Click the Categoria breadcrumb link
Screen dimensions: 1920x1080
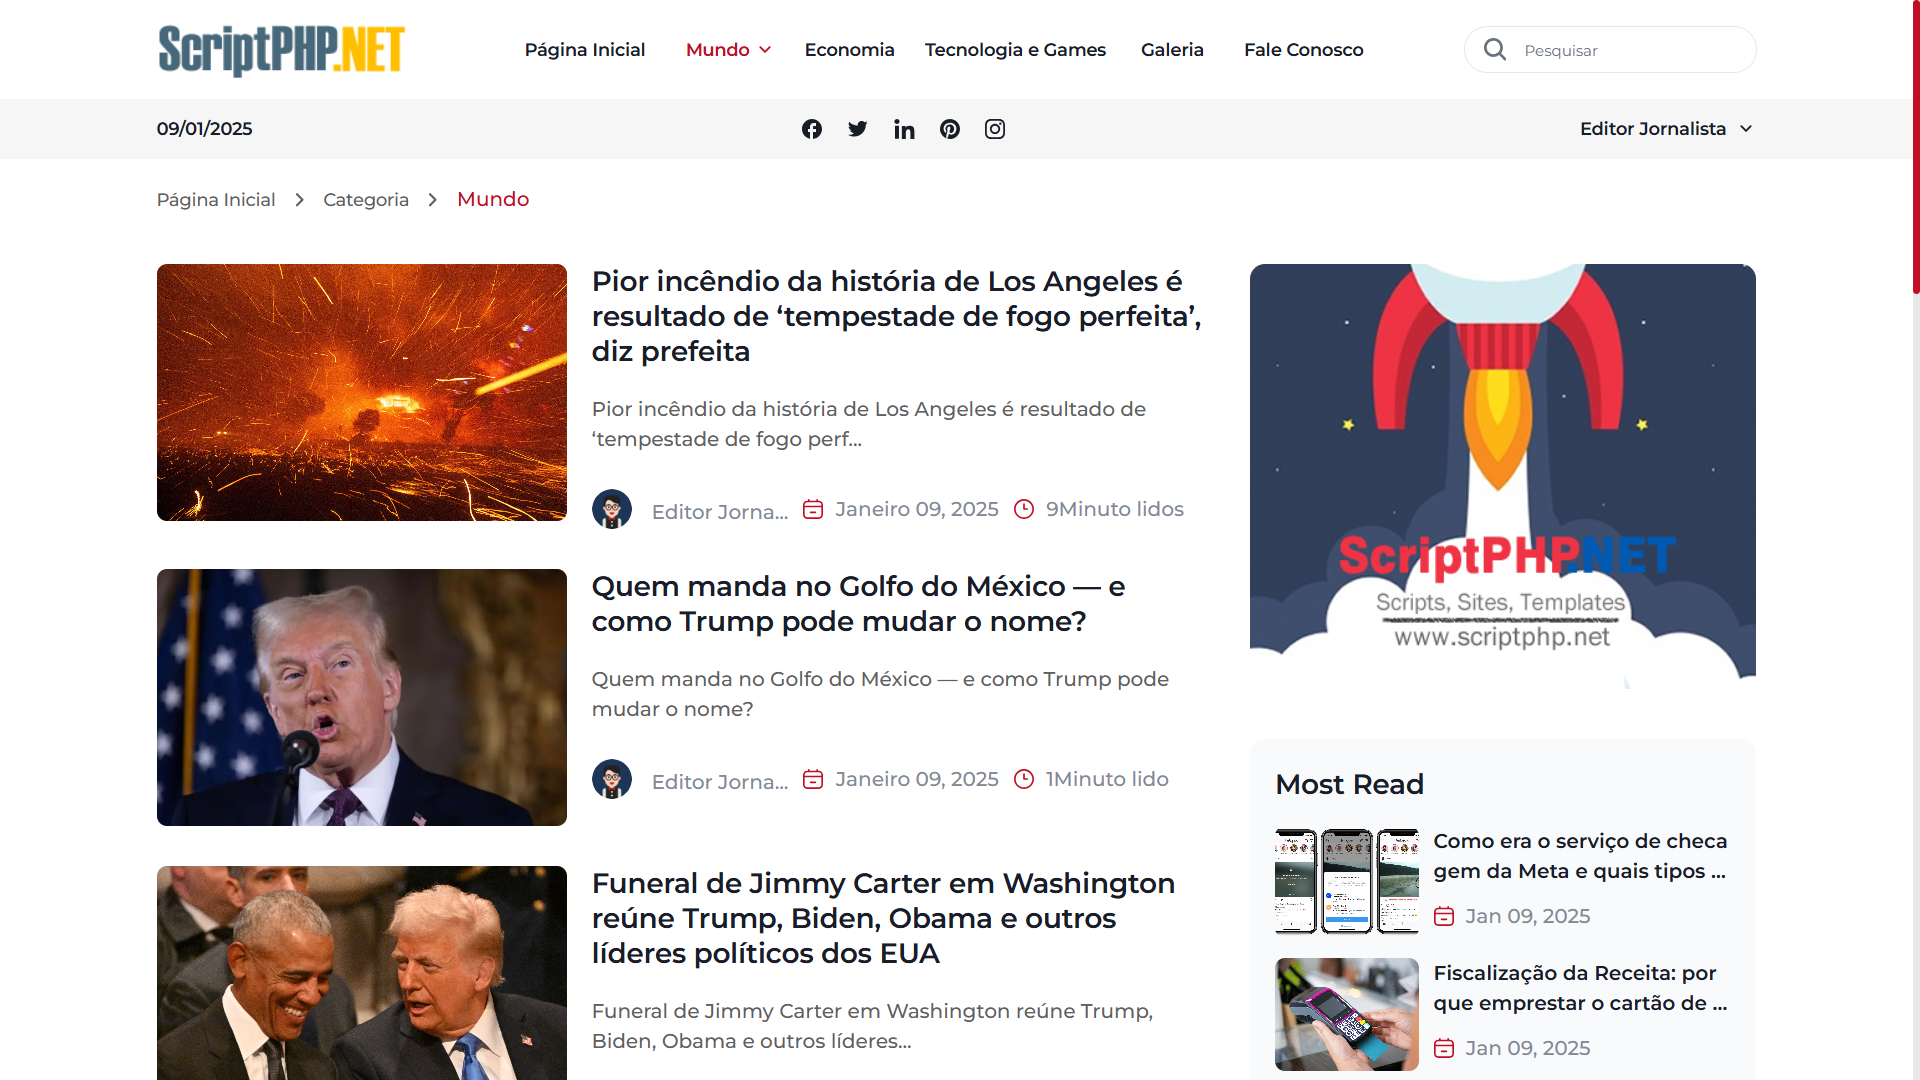pos(366,200)
